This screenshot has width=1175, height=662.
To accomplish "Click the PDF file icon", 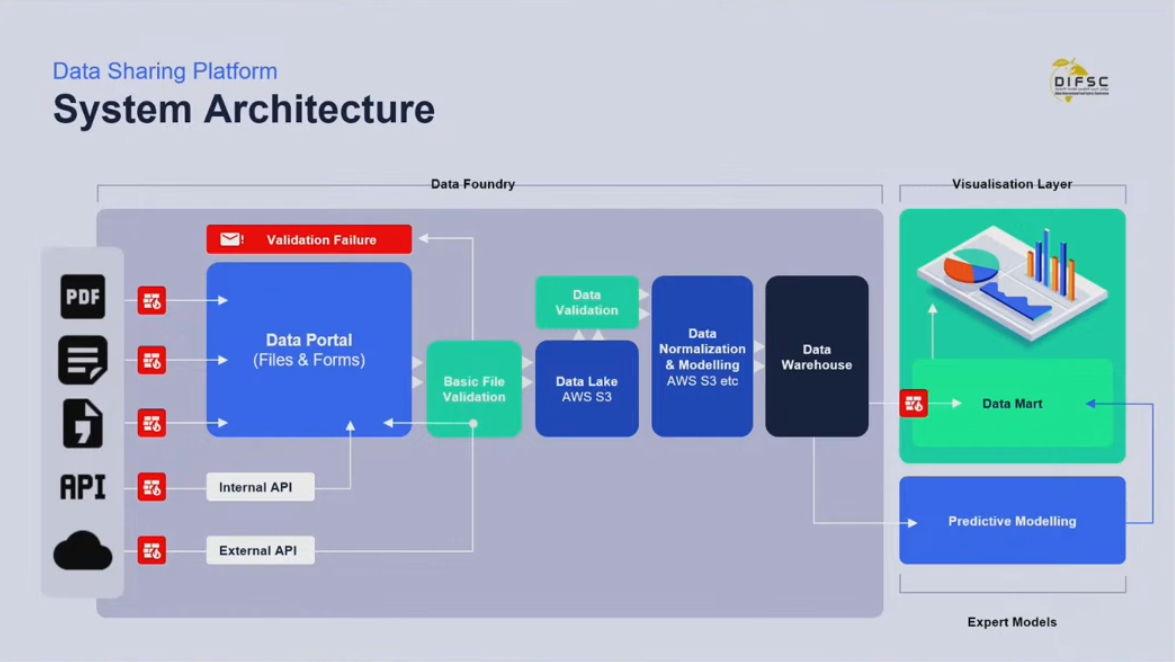I will click(x=82, y=297).
